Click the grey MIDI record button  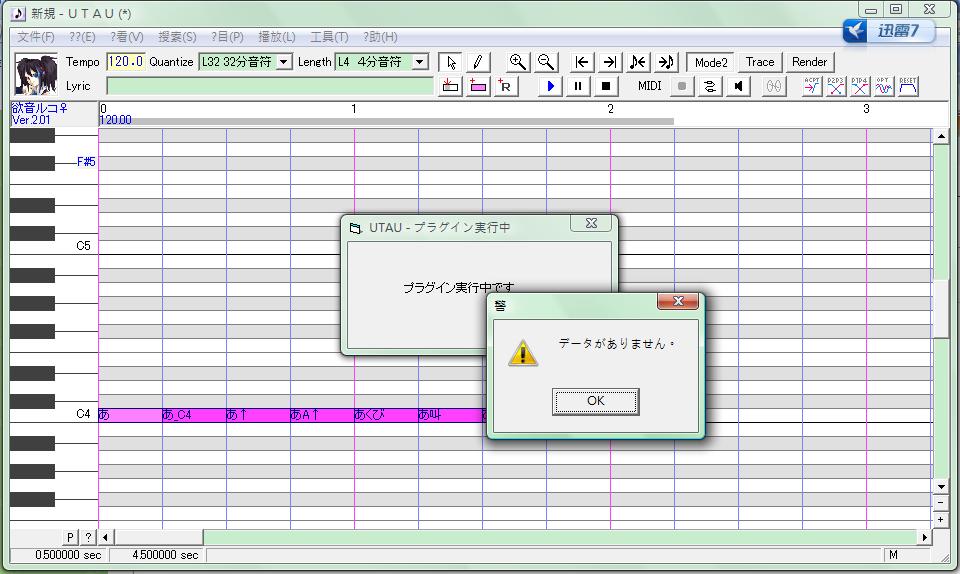click(681, 86)
